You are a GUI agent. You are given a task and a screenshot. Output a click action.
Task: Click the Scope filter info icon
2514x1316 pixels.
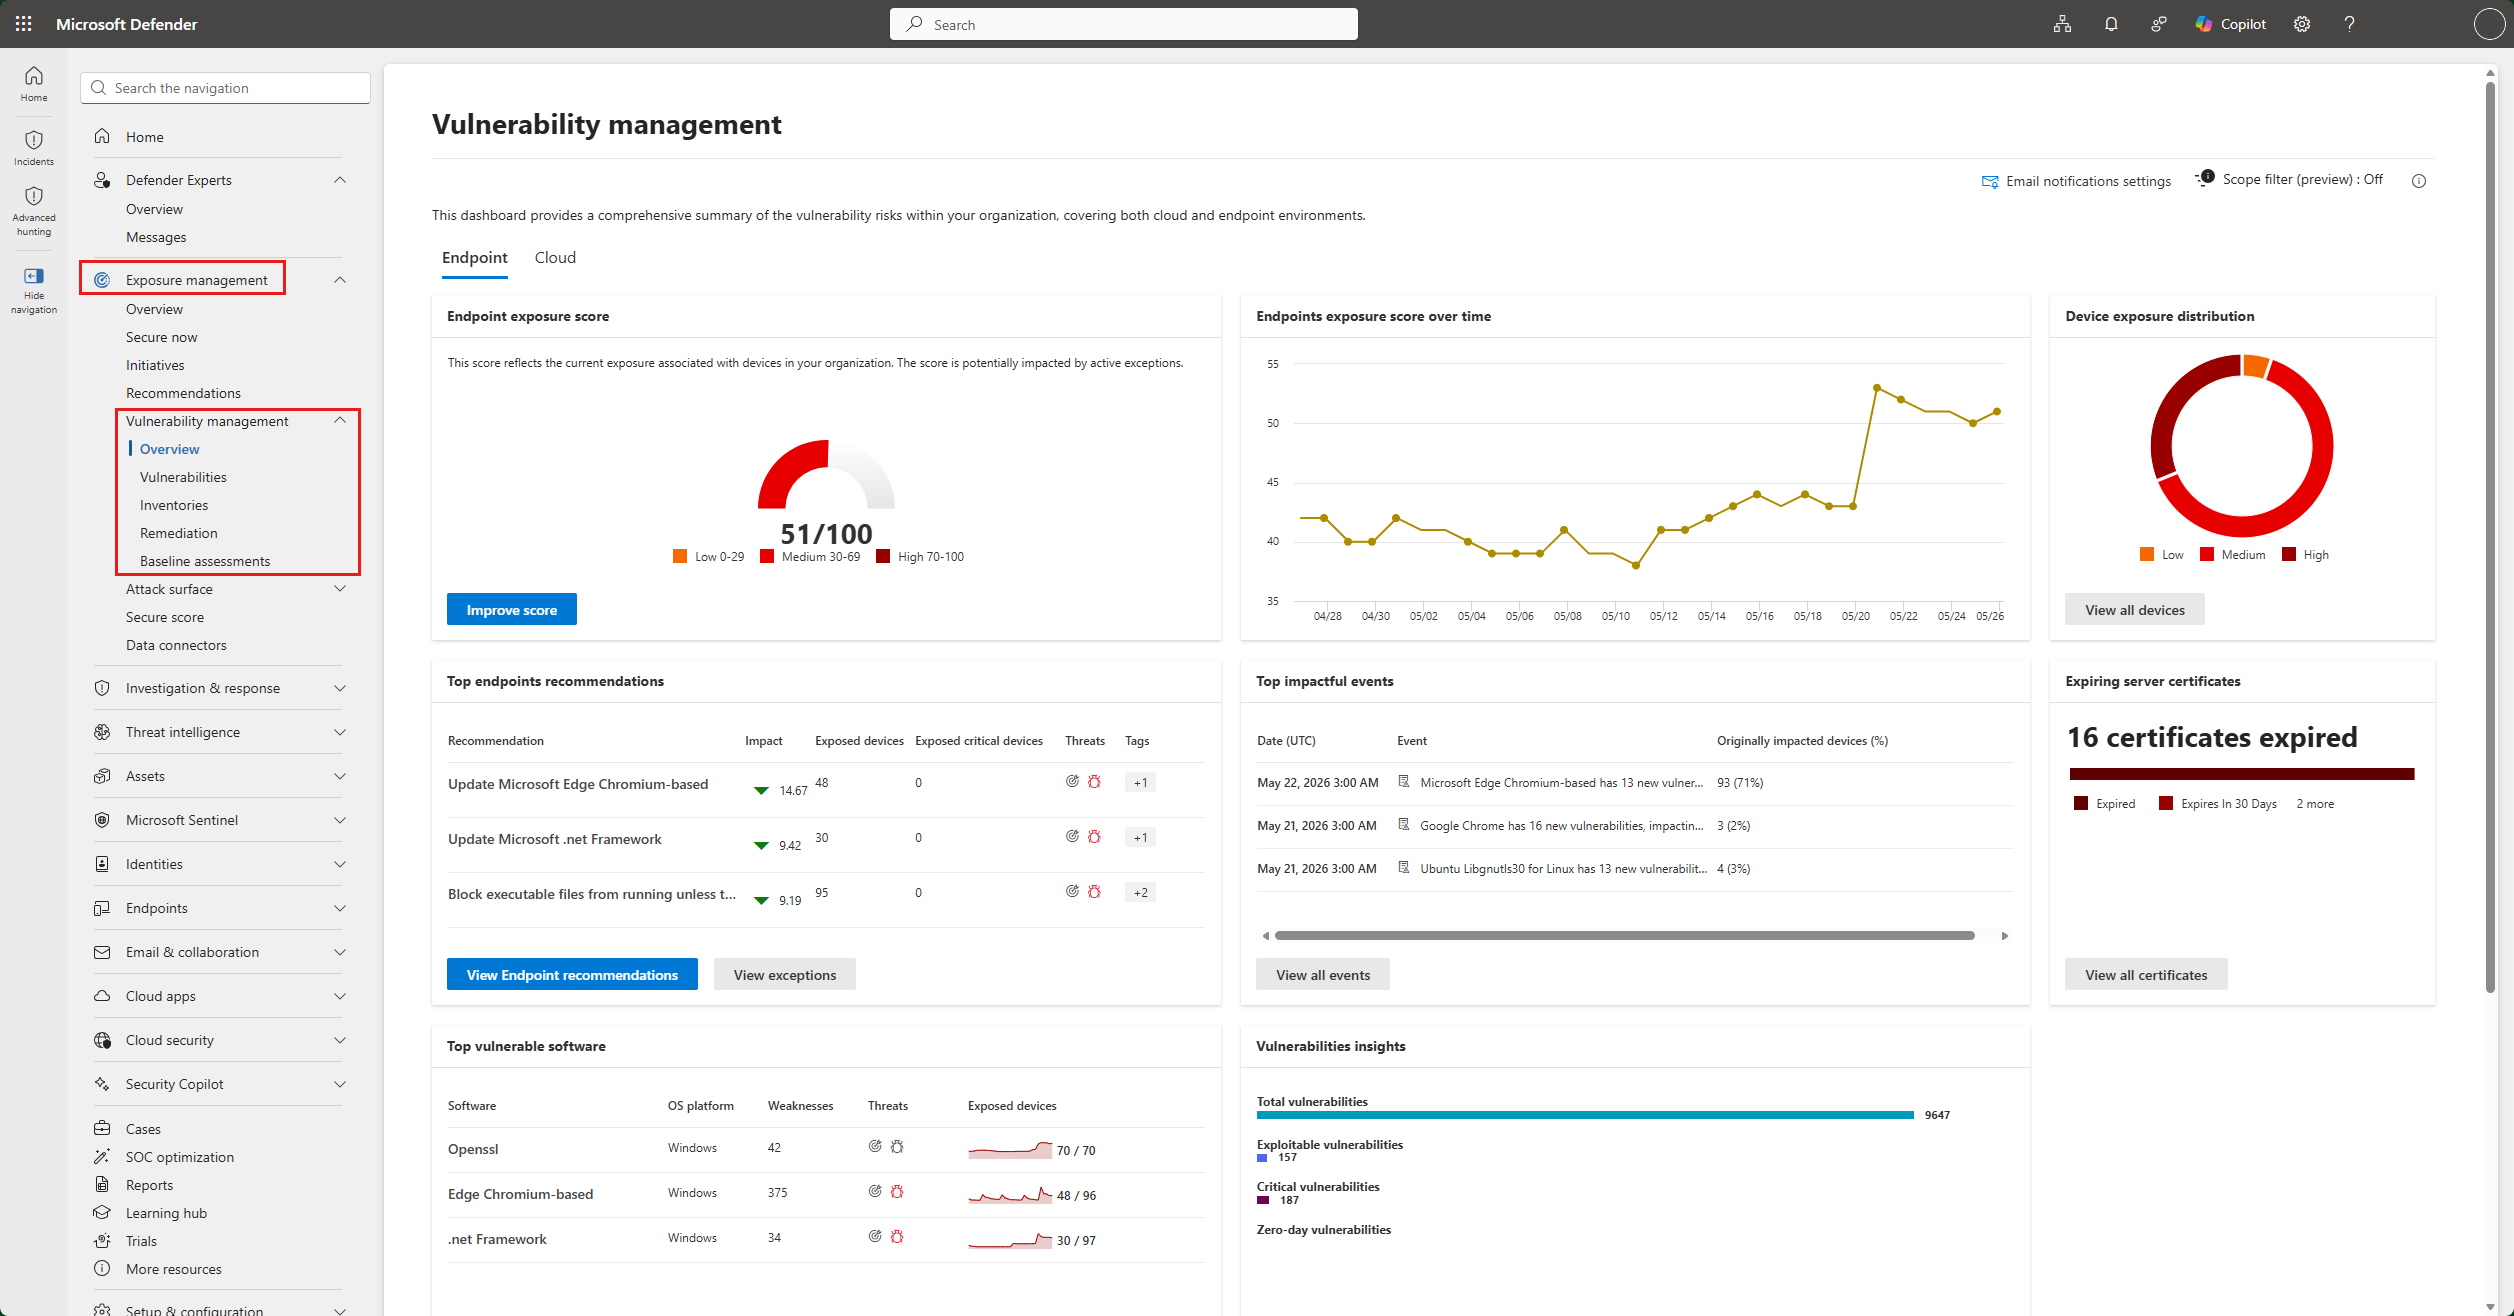click(2419, 181)
